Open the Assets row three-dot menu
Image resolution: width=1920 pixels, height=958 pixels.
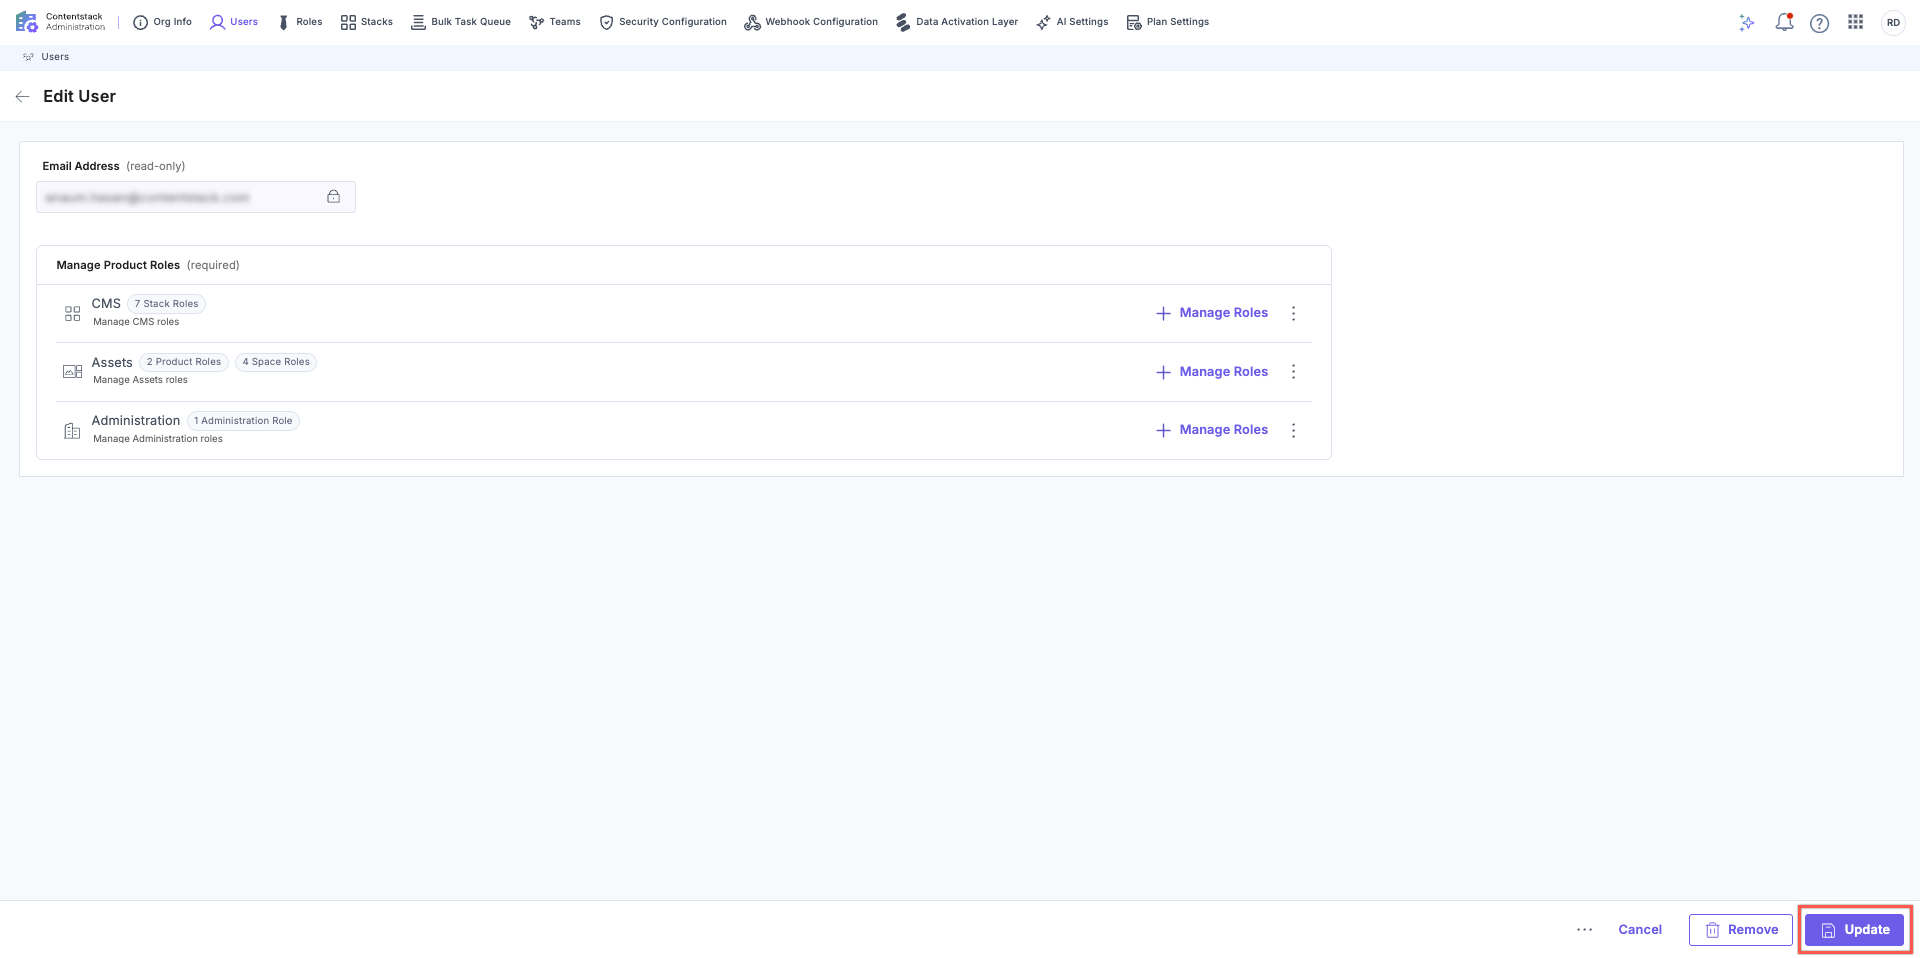[x=1294, y=372]
